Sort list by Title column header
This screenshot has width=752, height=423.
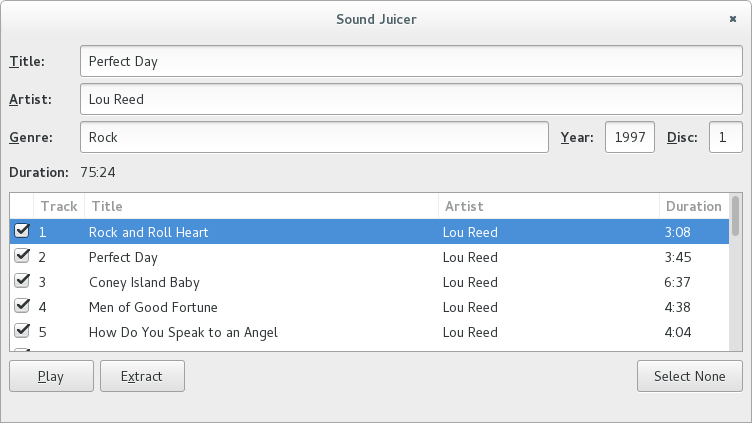pyautogui.click(x=260, y=206)
